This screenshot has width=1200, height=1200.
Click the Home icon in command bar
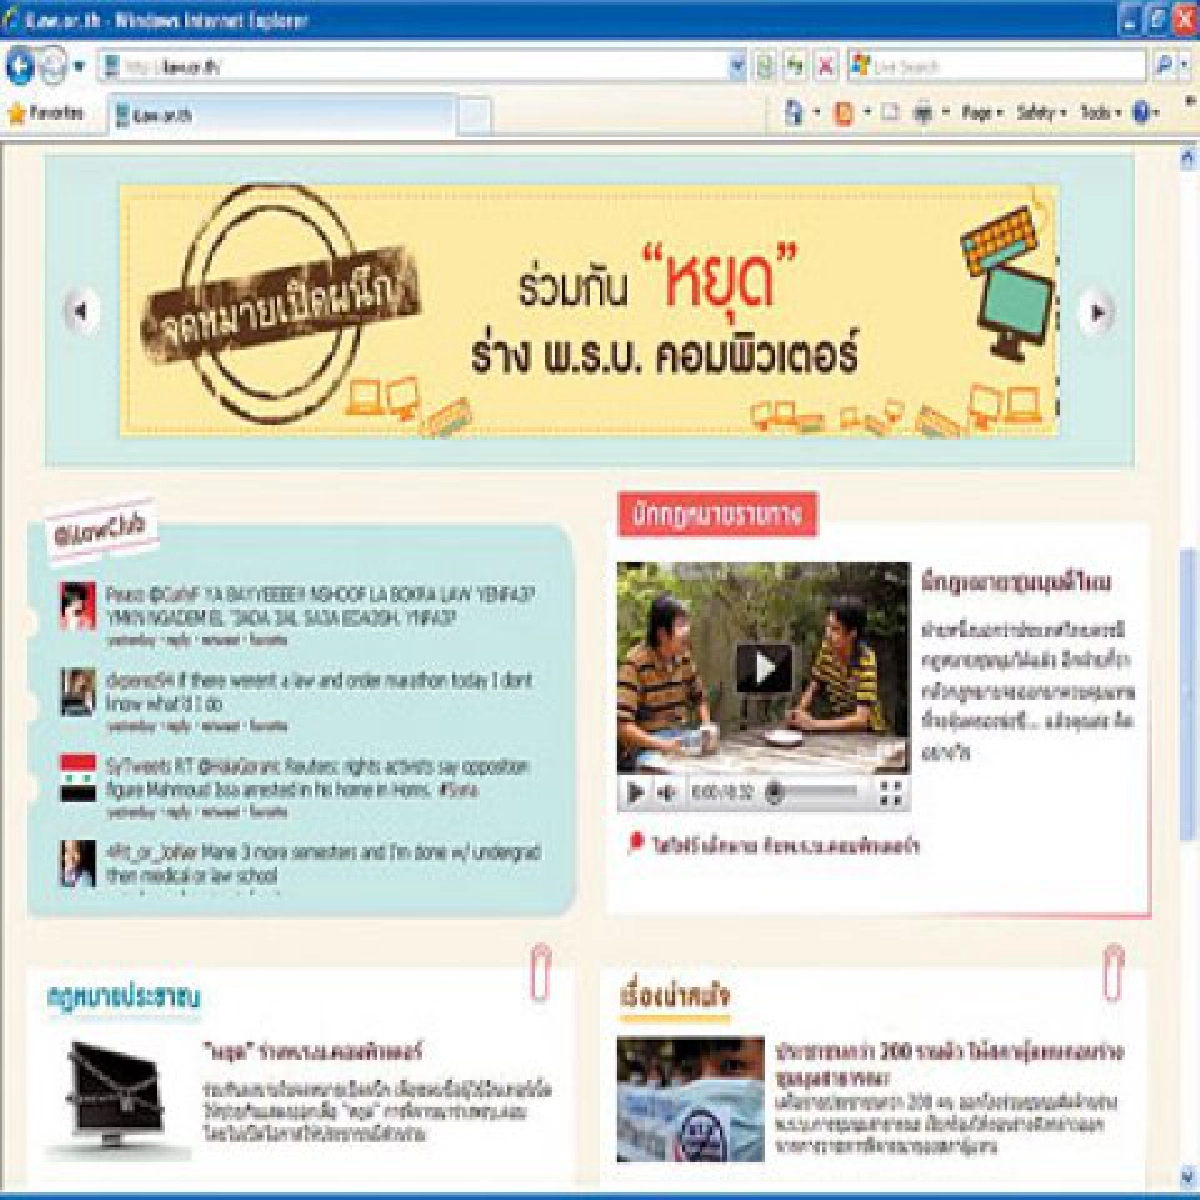click(795, 113)
